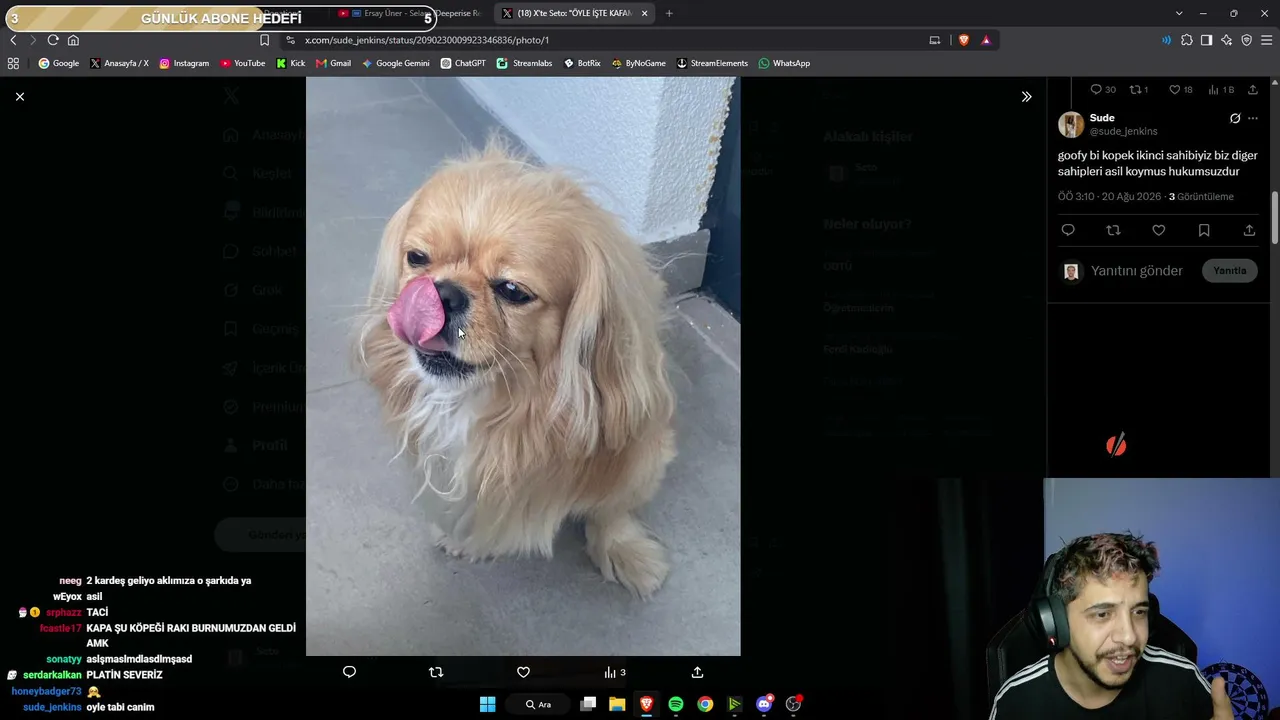Image resolution: width=1280 pixels, height=720 pixels.
Task: Like the photo using the heart below it
Action: coord(523,672)
